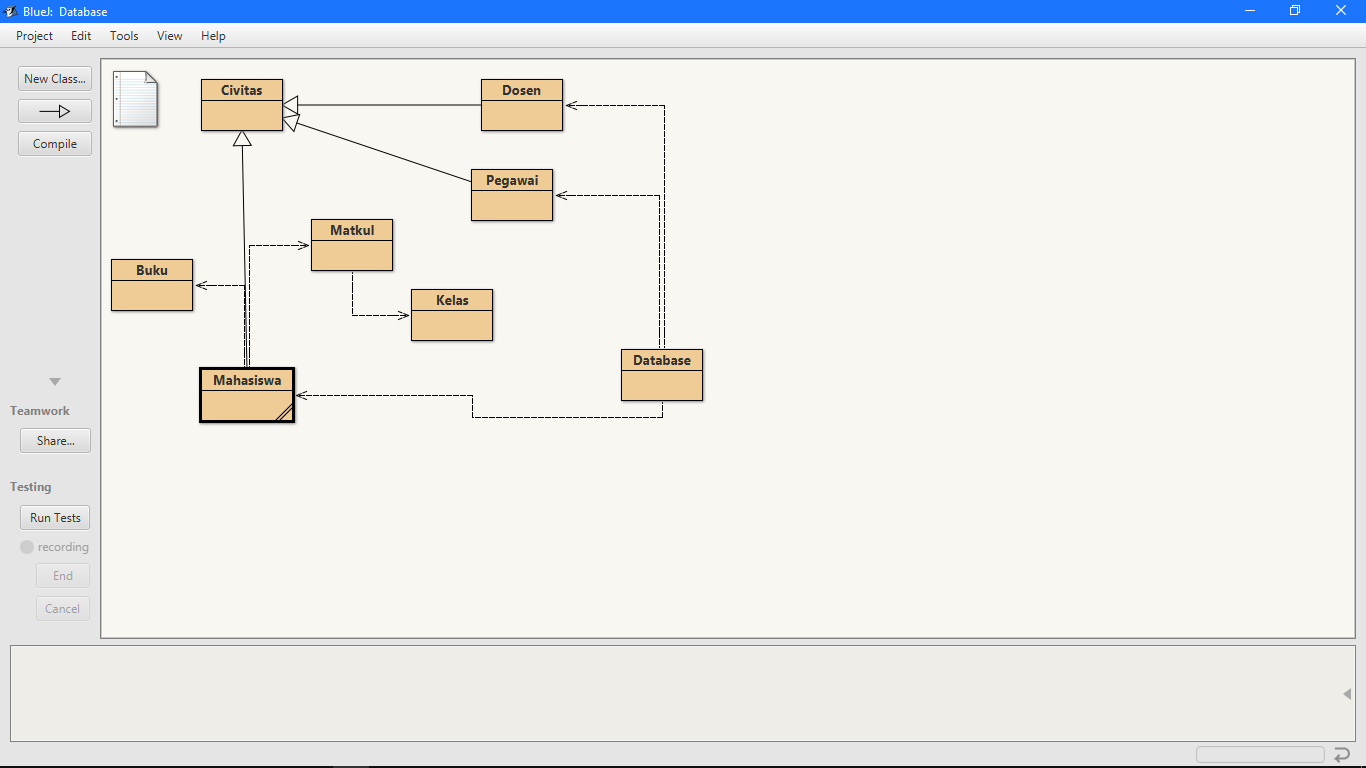Run the unit tests
Image resolution: width=1366 pixels, height=768 pixels.
54,517
